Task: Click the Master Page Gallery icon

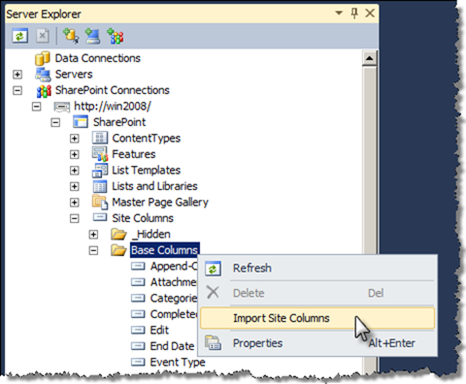Action: (100, 202)
